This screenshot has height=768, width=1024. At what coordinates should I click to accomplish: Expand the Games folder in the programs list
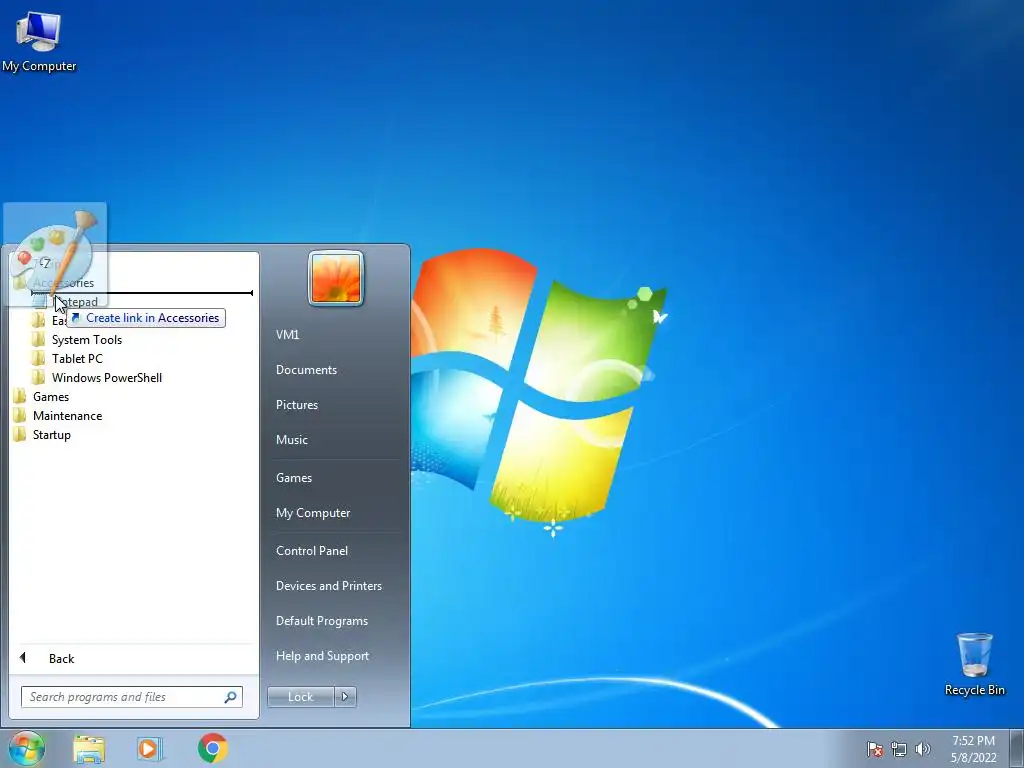click(51, 396)
